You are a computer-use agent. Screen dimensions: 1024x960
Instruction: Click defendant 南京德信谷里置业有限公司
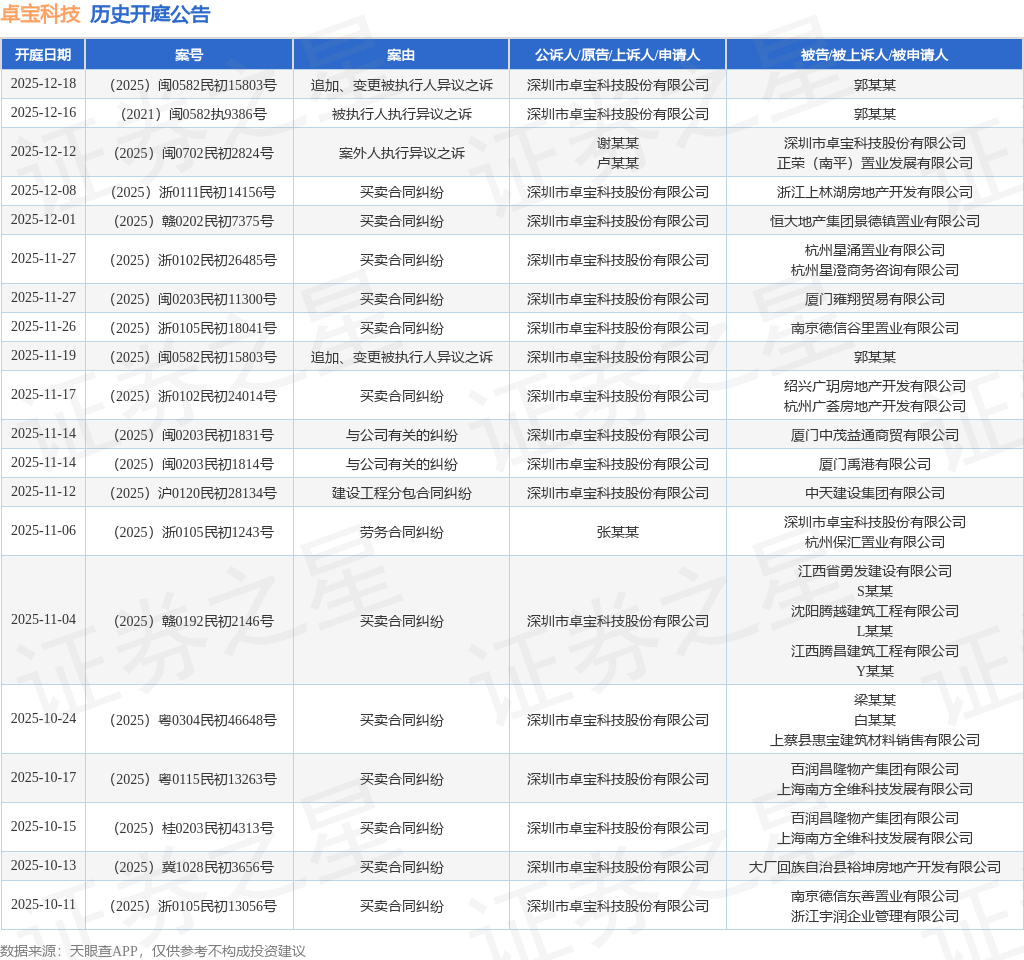(x=874, y=328)
